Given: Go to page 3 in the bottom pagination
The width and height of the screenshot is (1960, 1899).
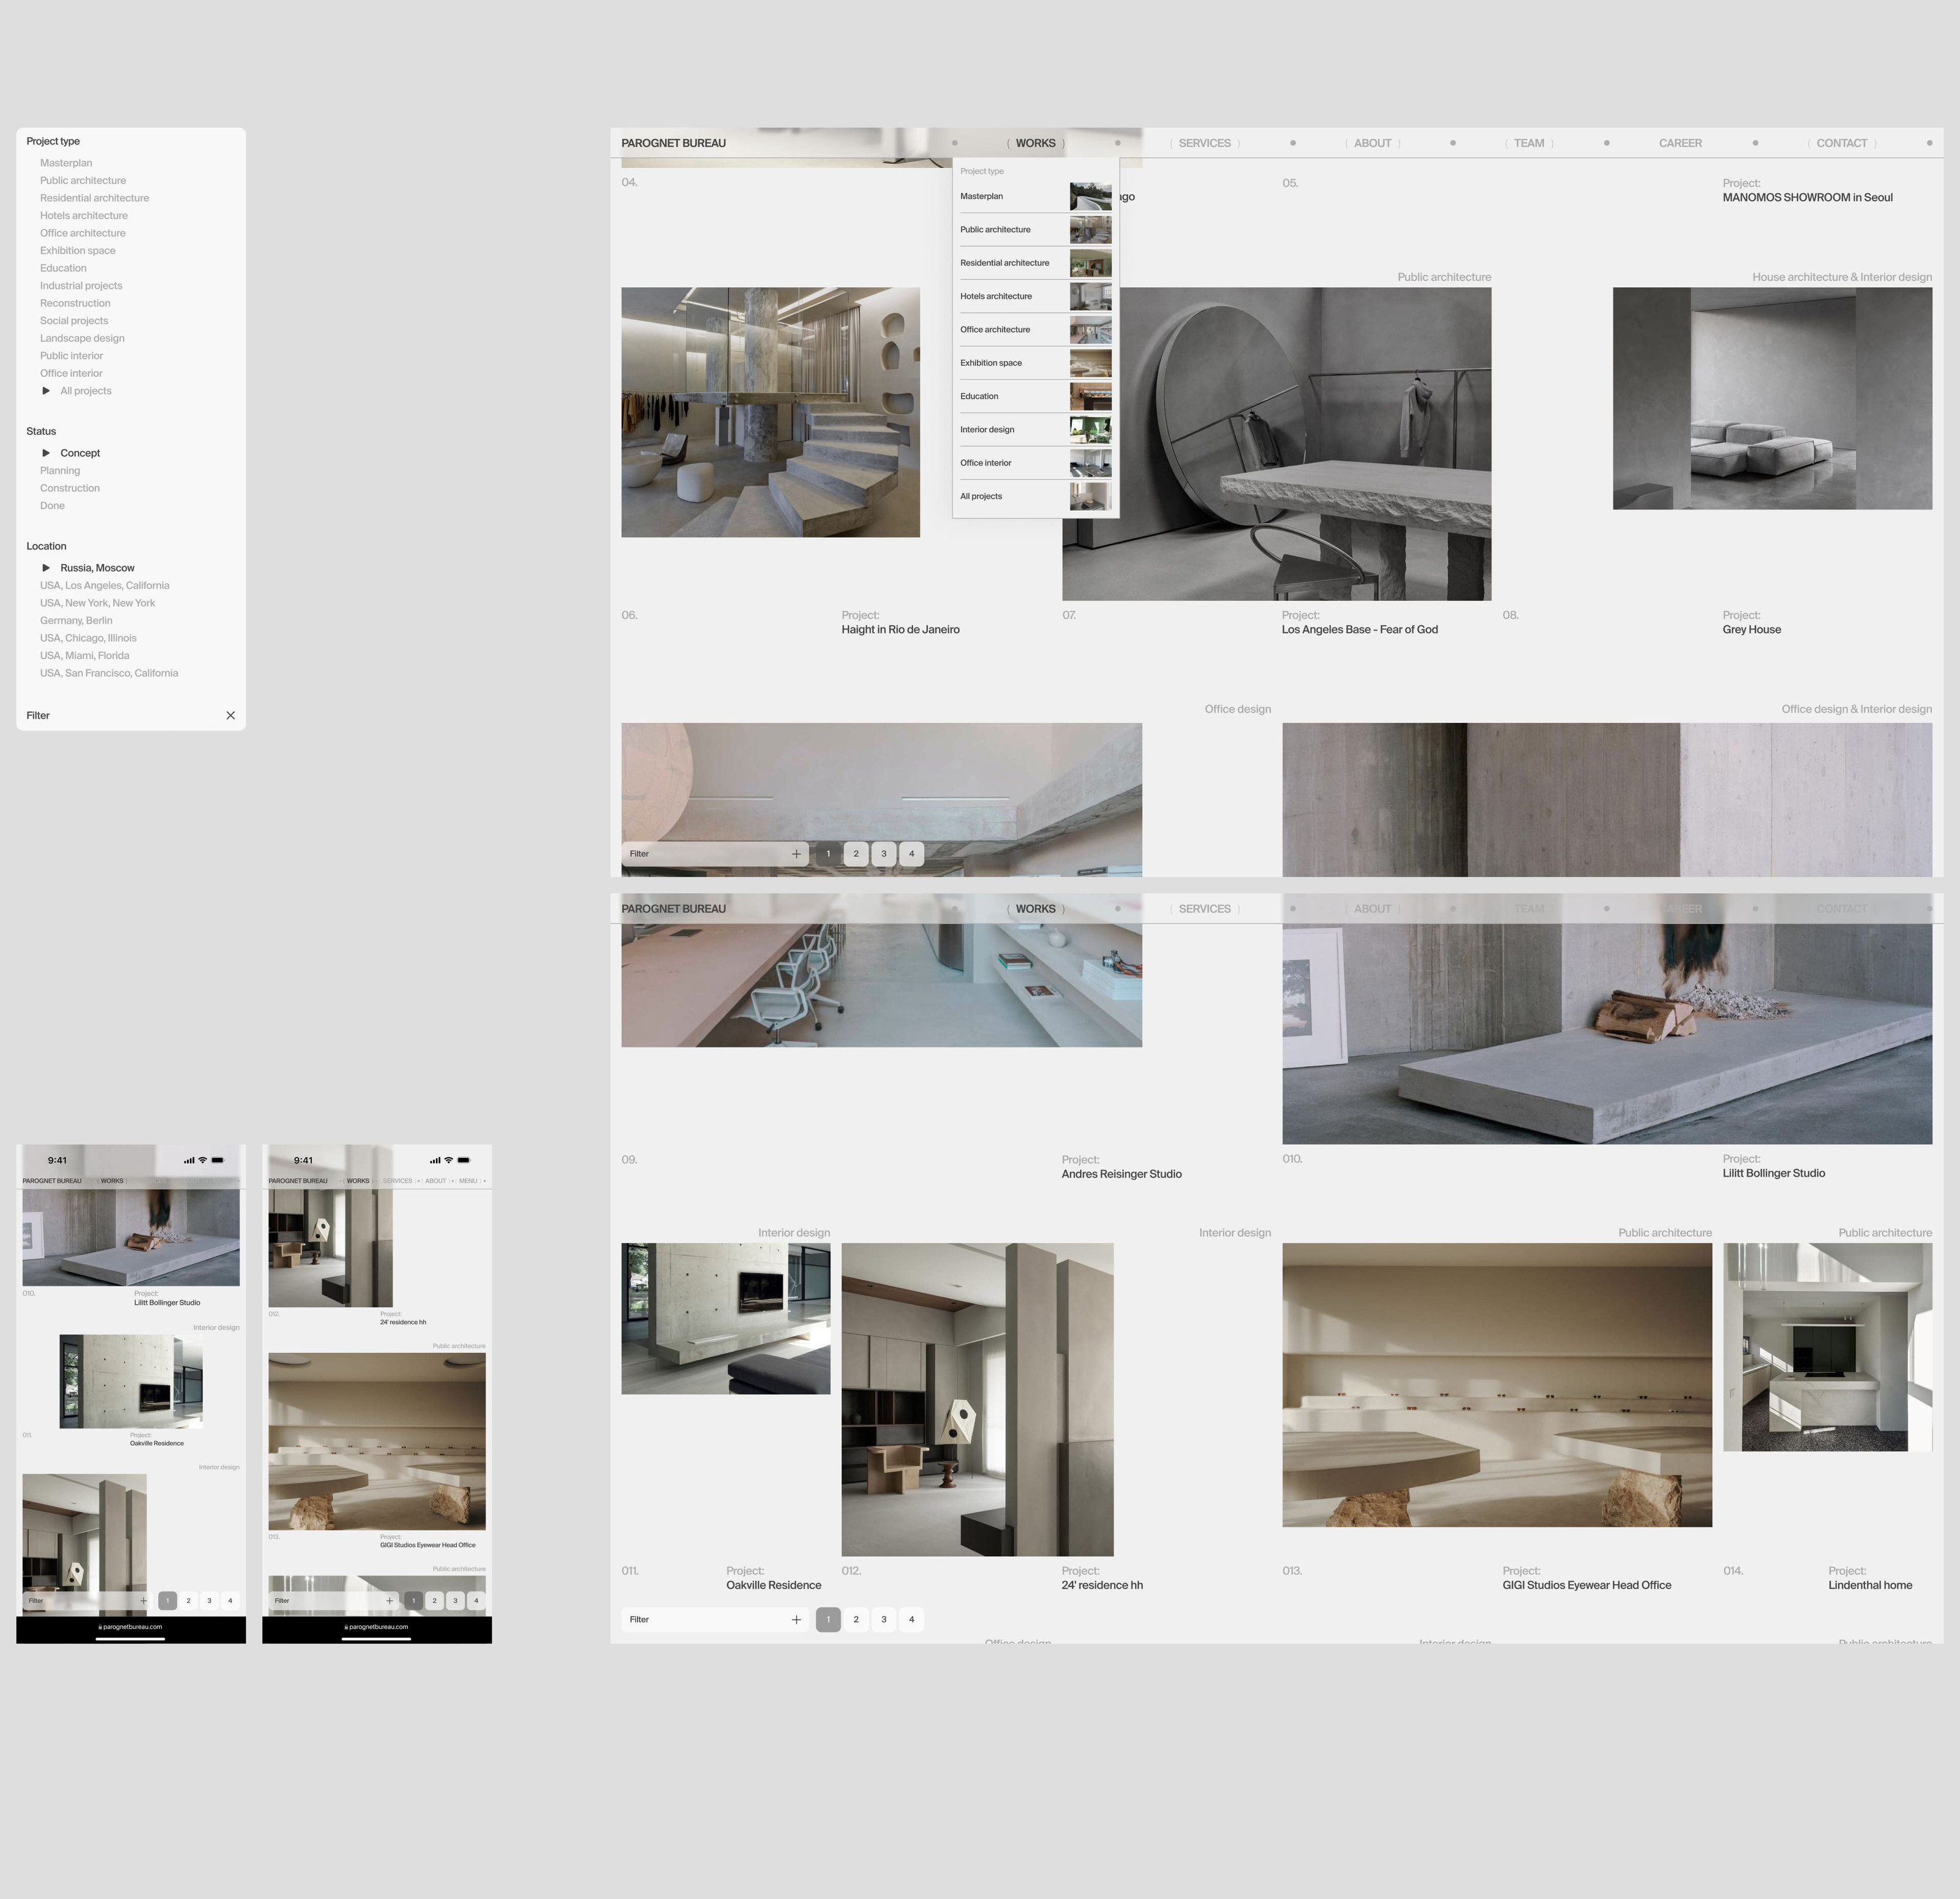Looking at the screenshot, I should [x=883, y=1619].
